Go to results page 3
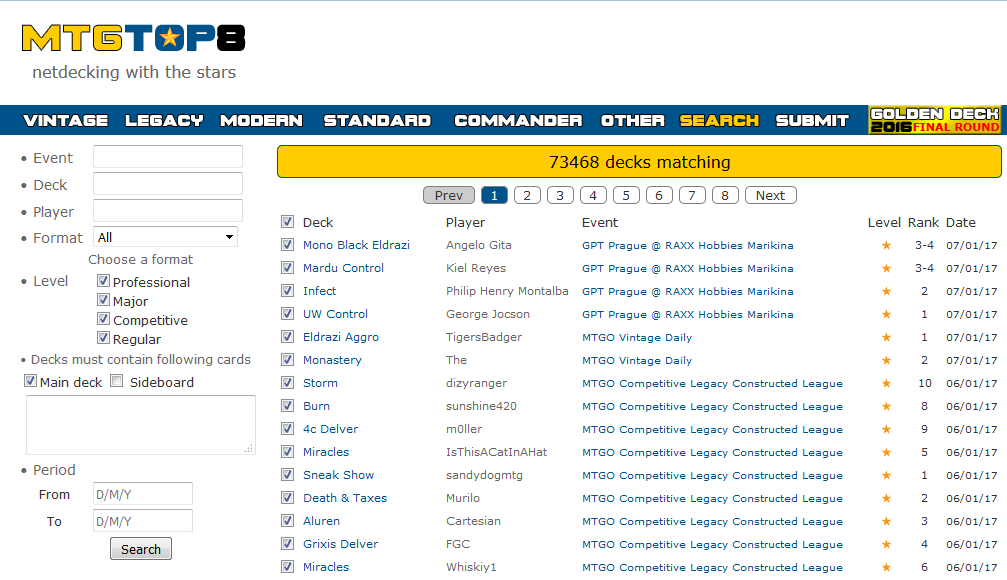 [560, 195]
